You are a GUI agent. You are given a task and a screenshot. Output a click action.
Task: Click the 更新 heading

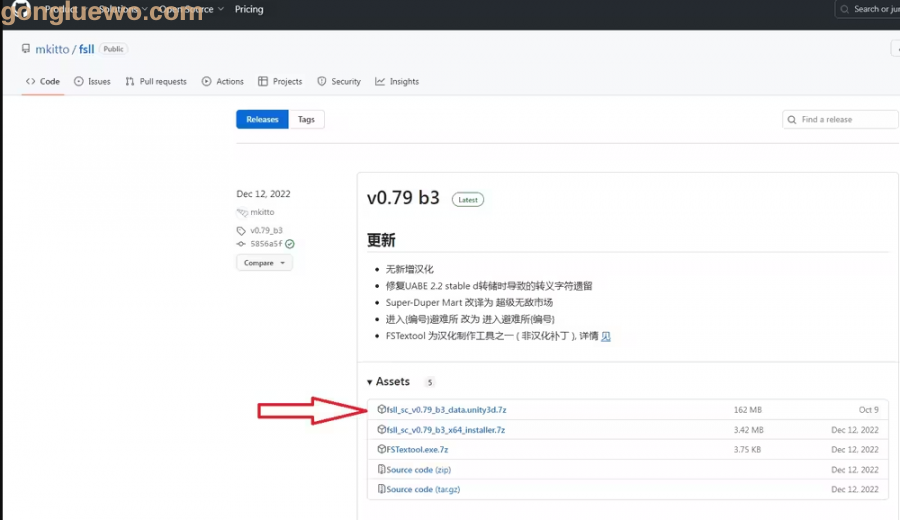381,240
